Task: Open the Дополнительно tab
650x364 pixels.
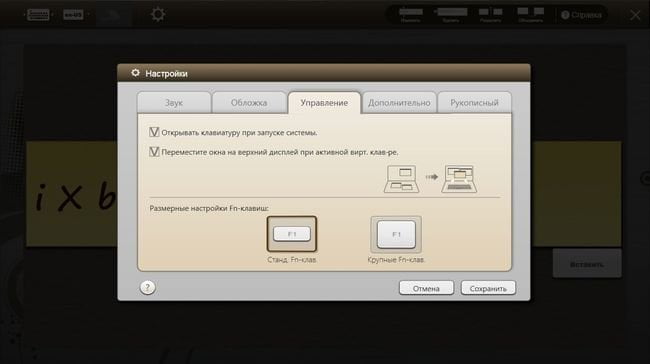Action: pos(399,102)
